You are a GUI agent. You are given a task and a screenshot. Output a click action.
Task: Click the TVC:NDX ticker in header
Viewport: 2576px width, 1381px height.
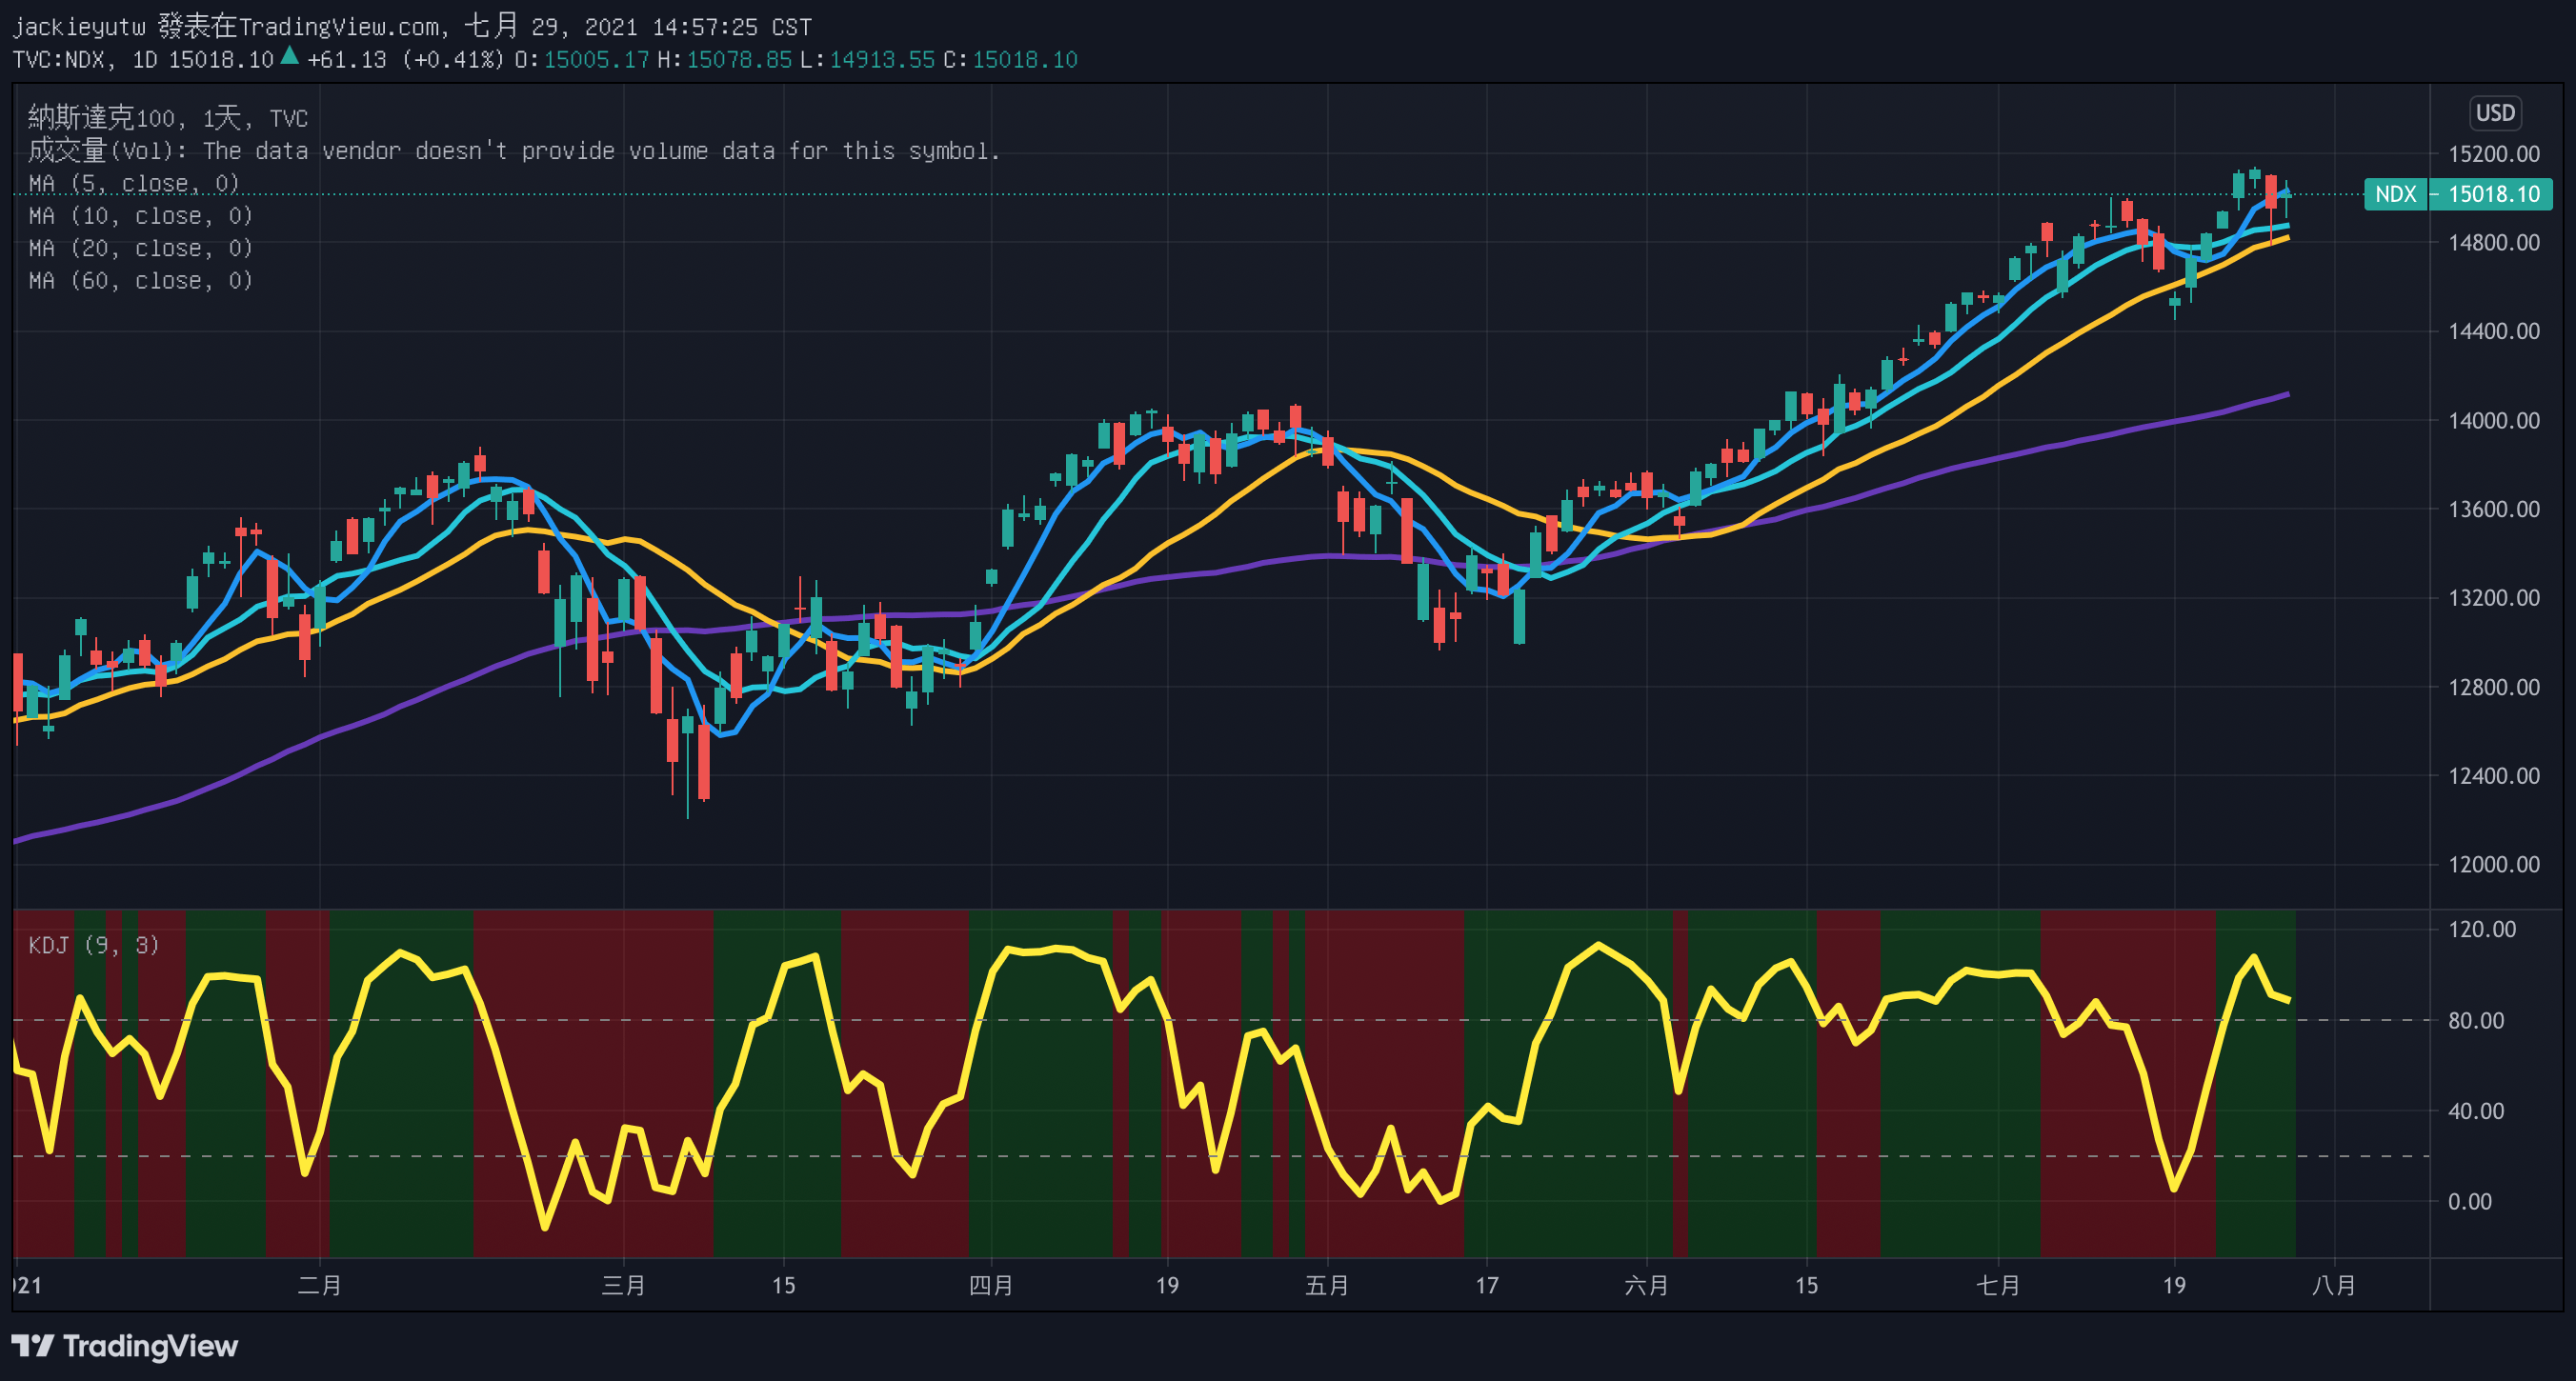click(x=58, y=60)
